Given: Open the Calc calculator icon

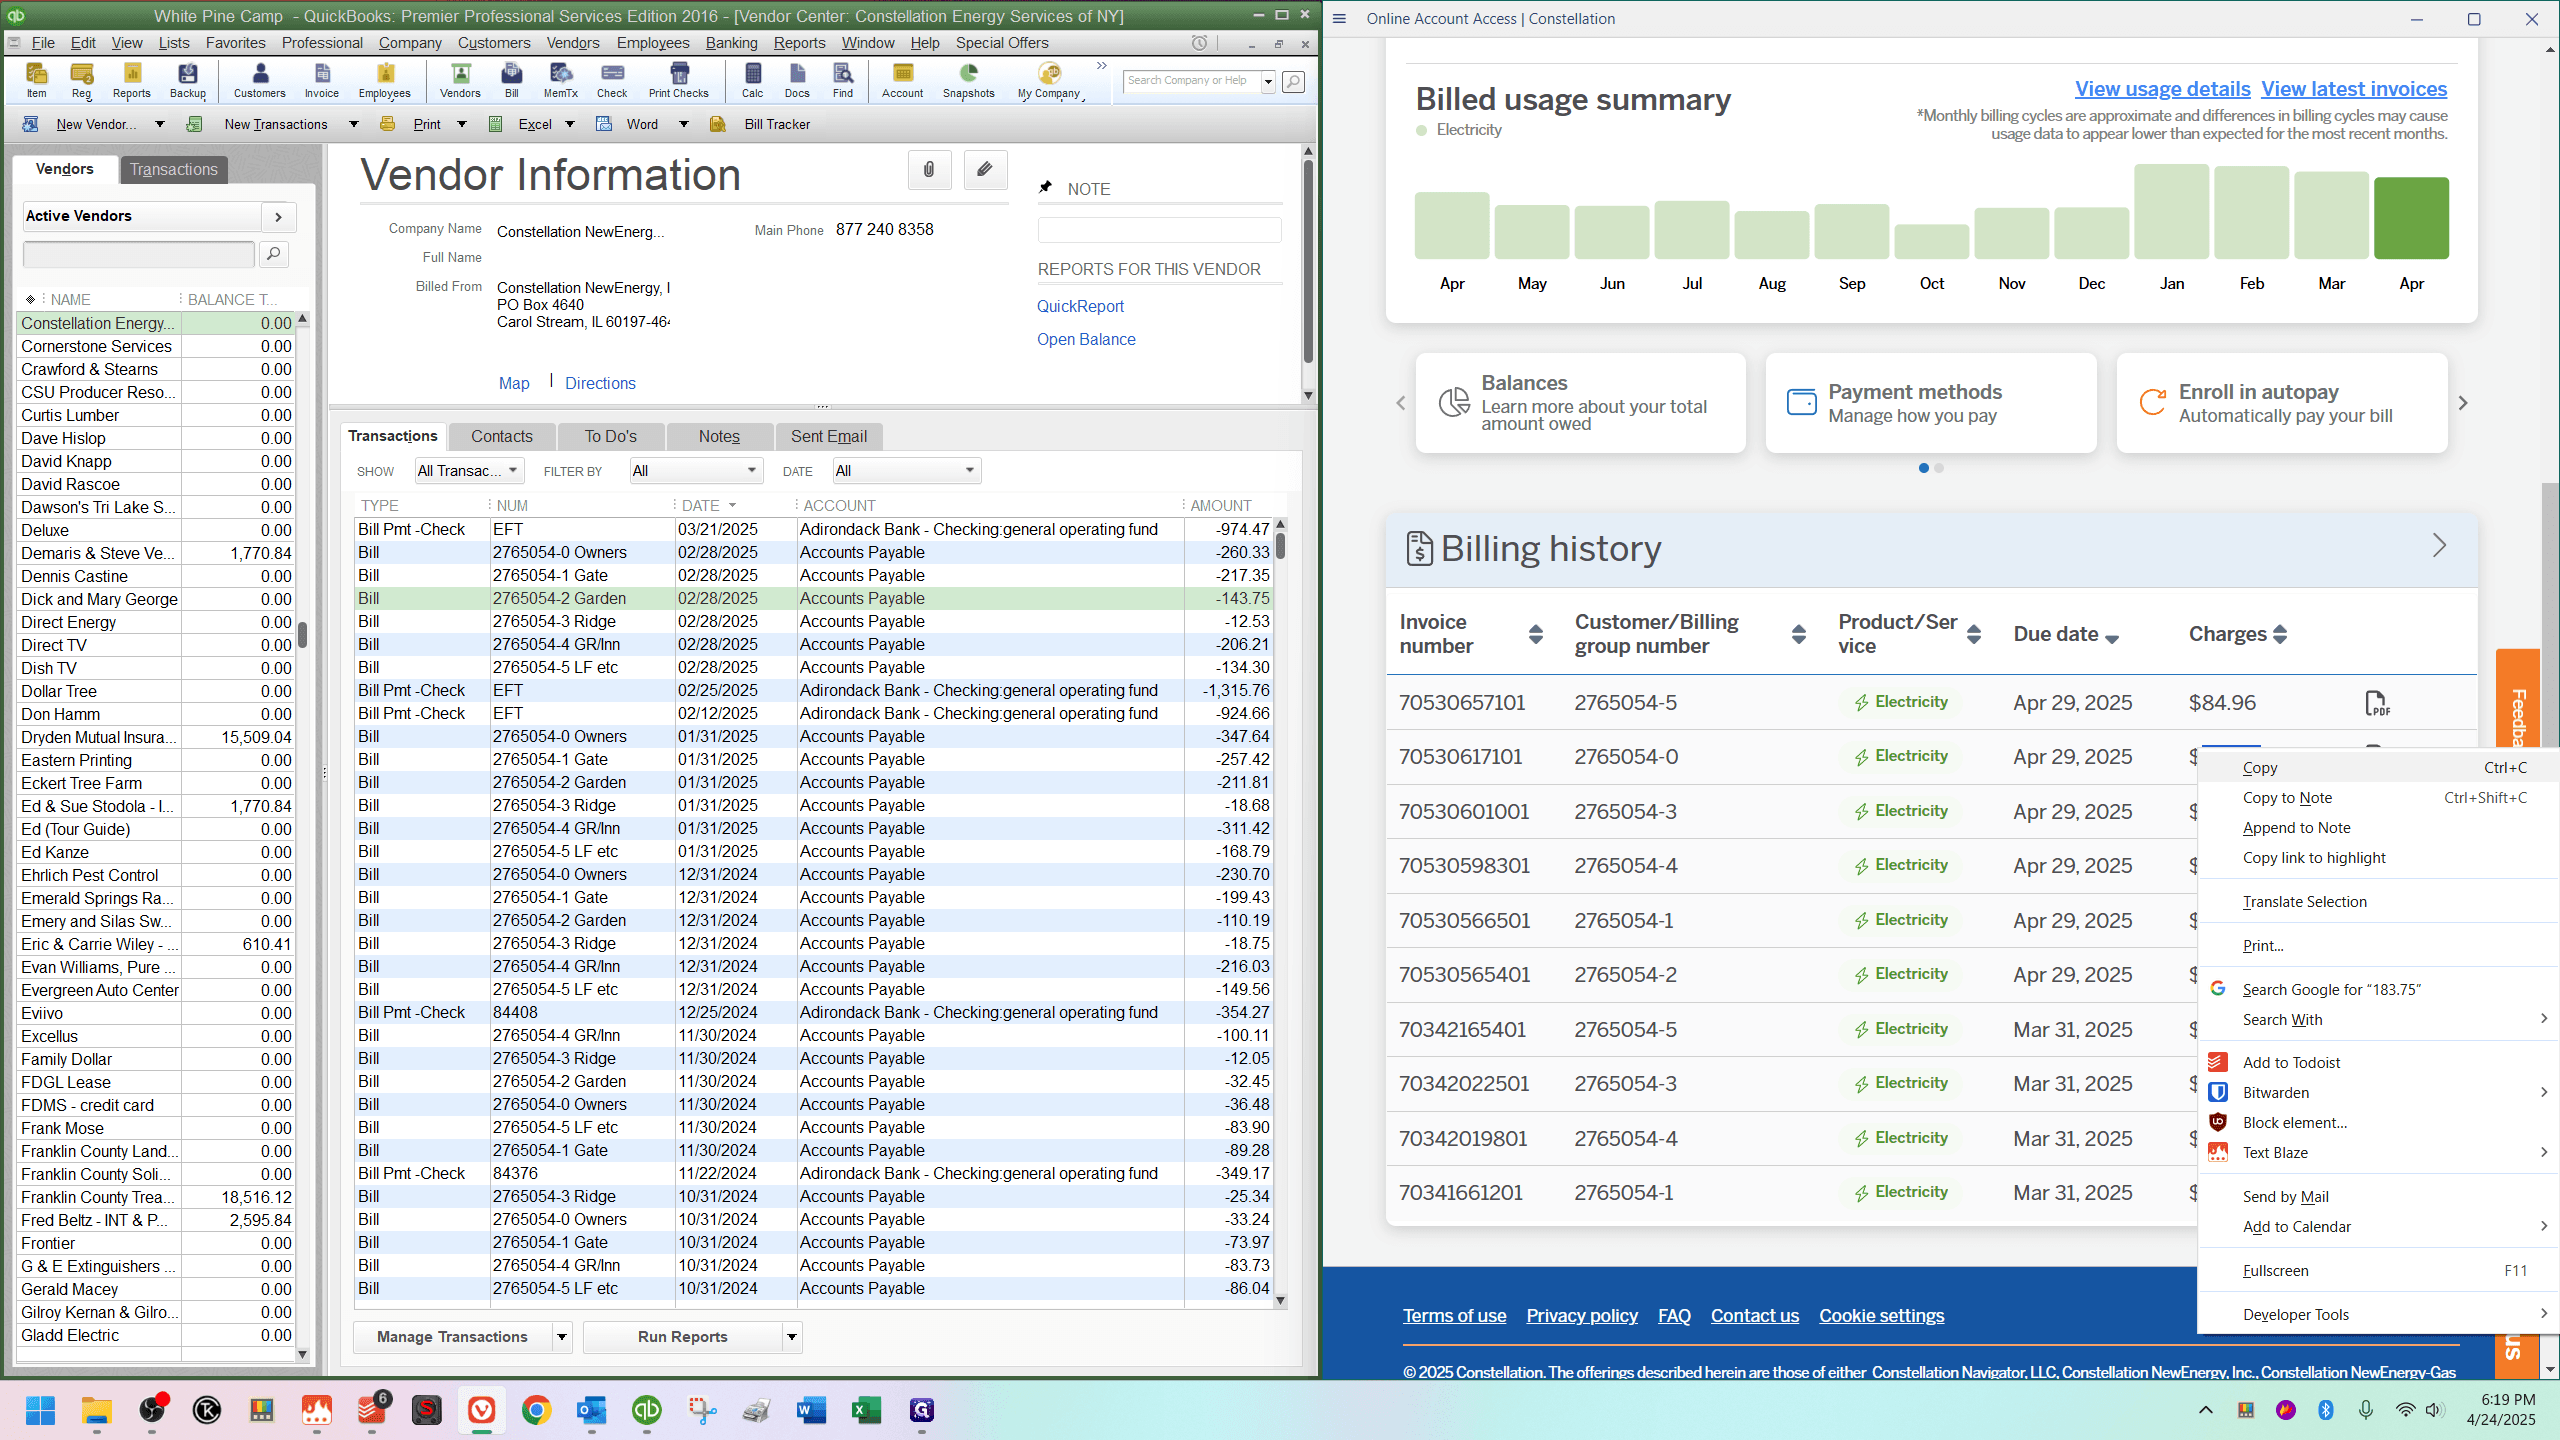Looking at the screenshot, I should tap(753, 80).
